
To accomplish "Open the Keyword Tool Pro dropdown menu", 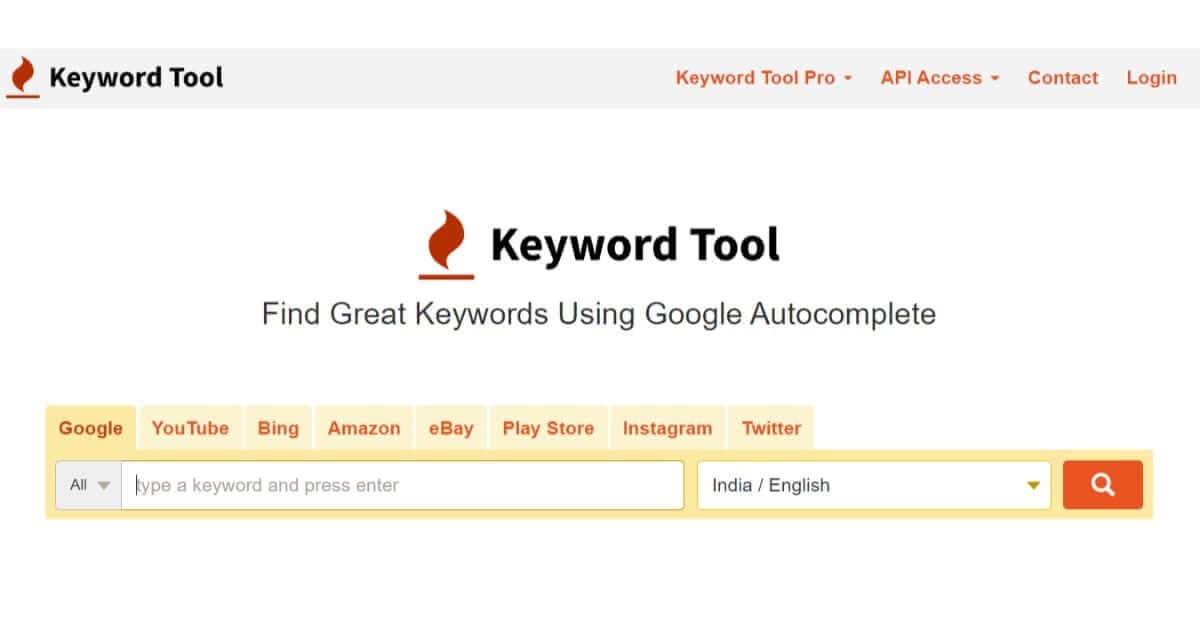I will coord(764,78).
